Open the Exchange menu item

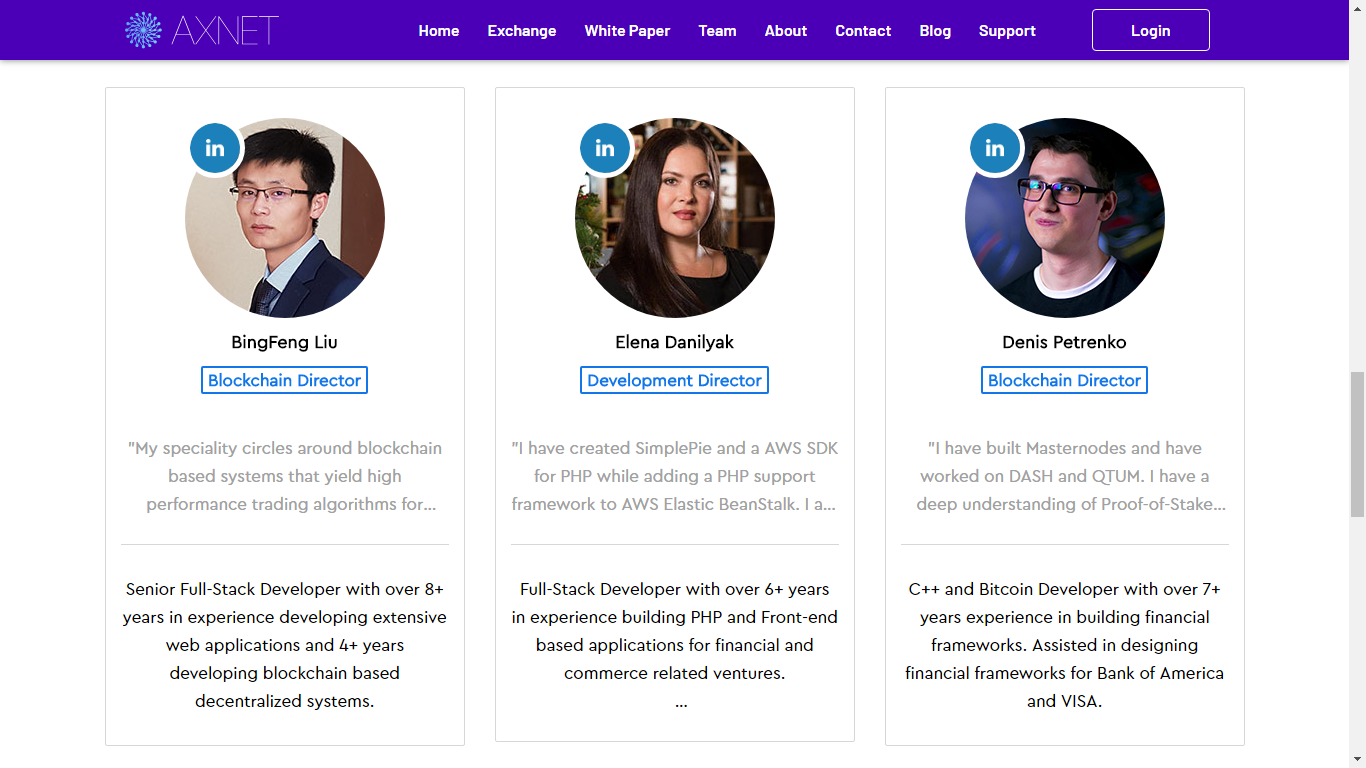coord(522,31)
